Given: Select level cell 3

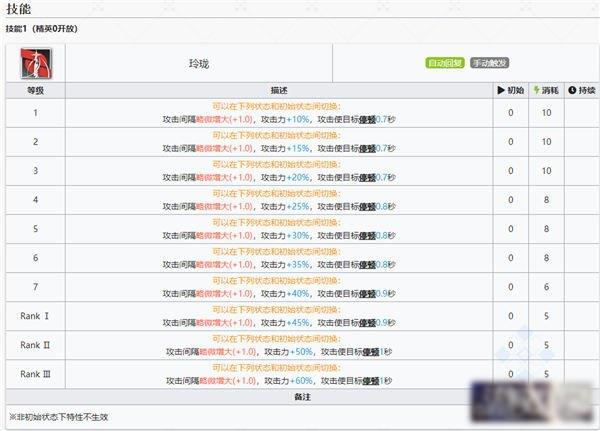Looking at the screenshot, I should point(36,171).
